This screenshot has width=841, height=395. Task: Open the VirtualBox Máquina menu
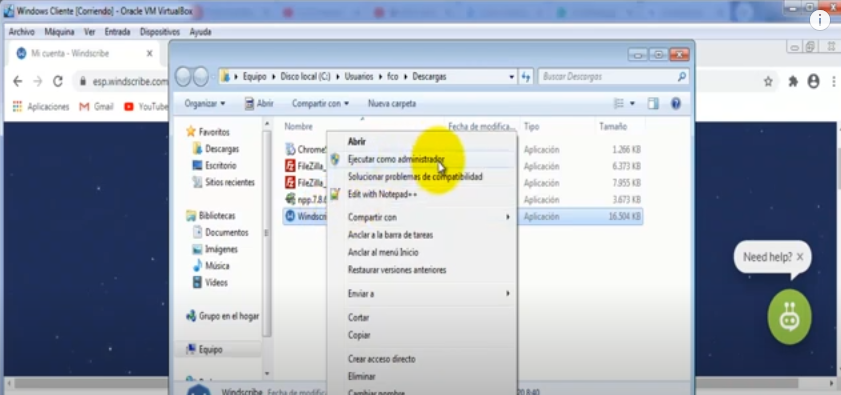pyautogui.click(x=59, y=32)
